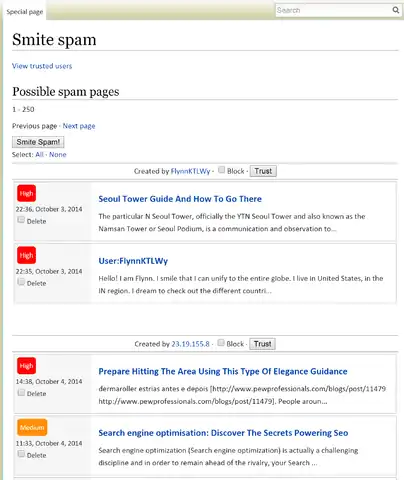The width and height of the screenshot is (404, 480).
Task: Select None link to clear selection
Action: pyautogui.click(x=58, y=154)
